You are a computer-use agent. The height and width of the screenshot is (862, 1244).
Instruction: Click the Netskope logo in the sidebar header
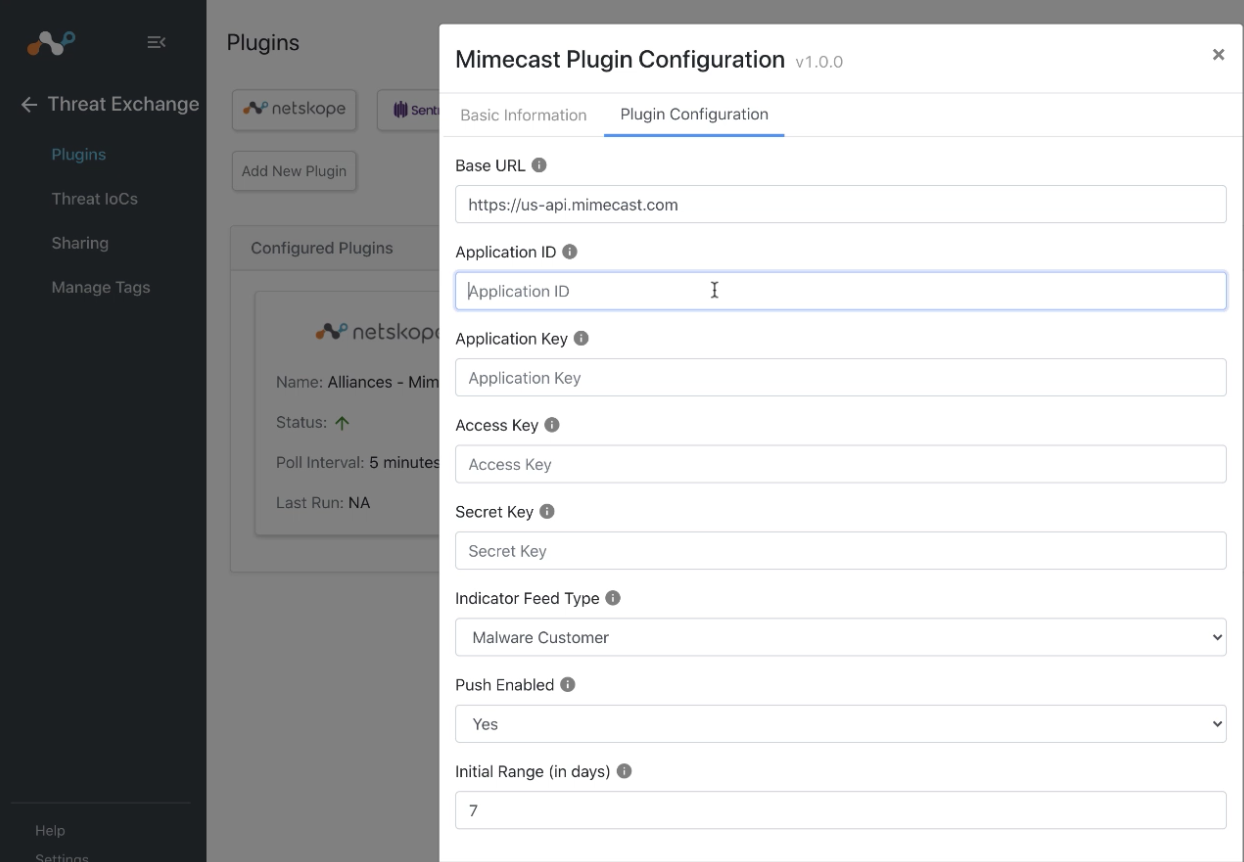[48, 42]
